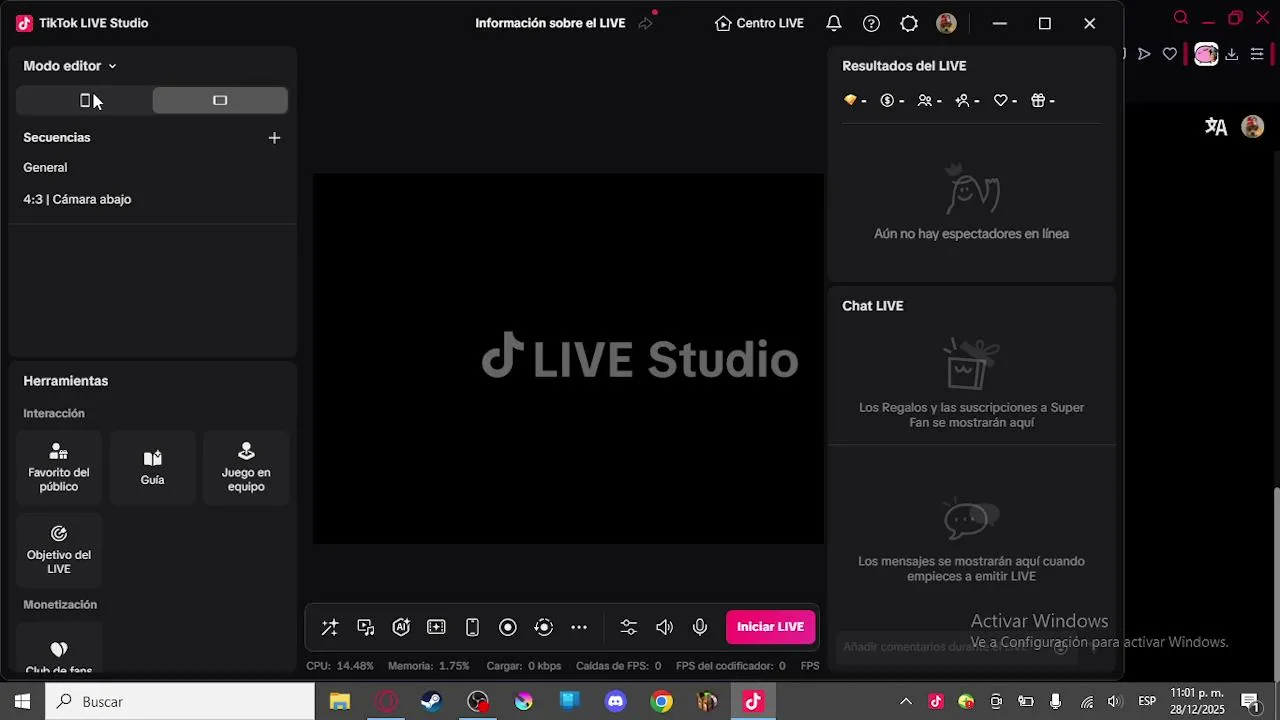Click Información sobre el LIVE title
Viewport: 1280px width, 720px height.
[x=550, y=23]
